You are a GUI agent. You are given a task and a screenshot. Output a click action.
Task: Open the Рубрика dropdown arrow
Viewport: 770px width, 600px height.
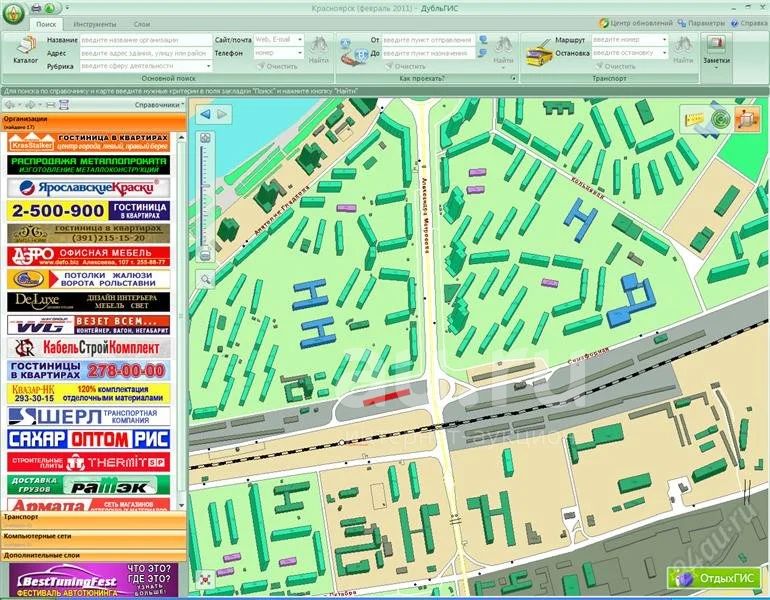point(208,66)
